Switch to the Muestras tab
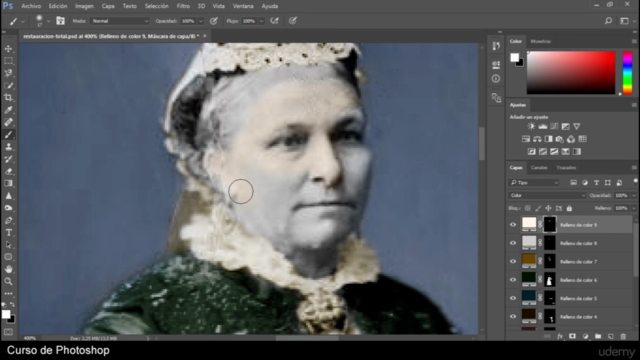640x360 pixels. point(540,41)
